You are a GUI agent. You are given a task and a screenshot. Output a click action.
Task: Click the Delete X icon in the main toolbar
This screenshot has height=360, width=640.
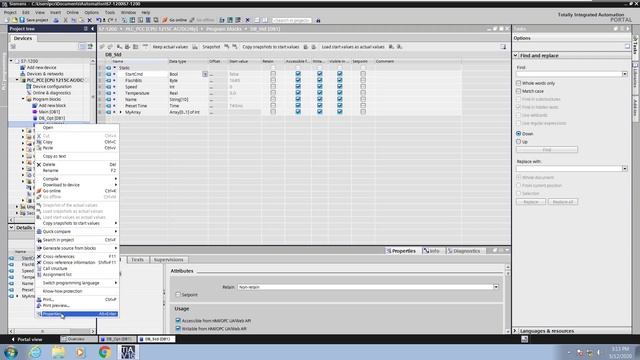[x=89, y=20]
